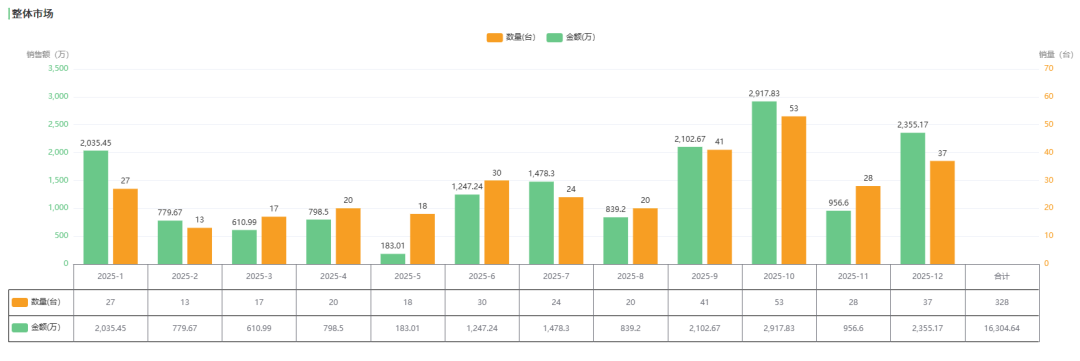
Task: Select the orange 2025-9 bar labeled 41
Action: [720, 207]
